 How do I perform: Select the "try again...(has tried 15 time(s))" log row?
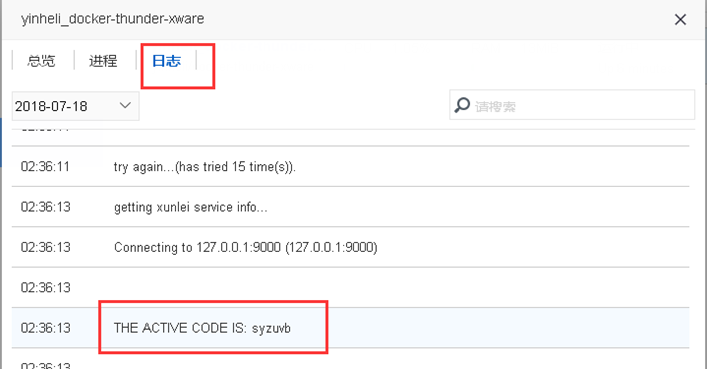point(350,166)
